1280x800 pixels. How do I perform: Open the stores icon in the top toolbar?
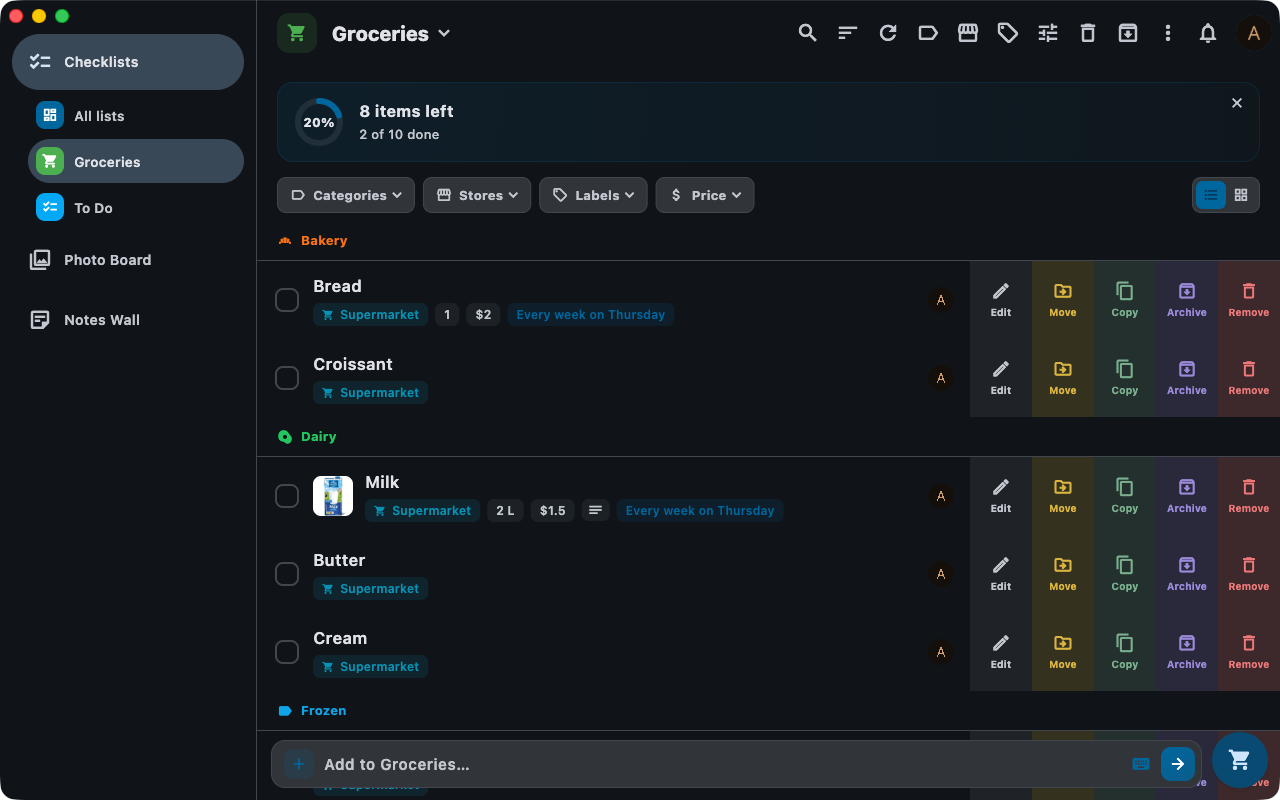[967, 33]
